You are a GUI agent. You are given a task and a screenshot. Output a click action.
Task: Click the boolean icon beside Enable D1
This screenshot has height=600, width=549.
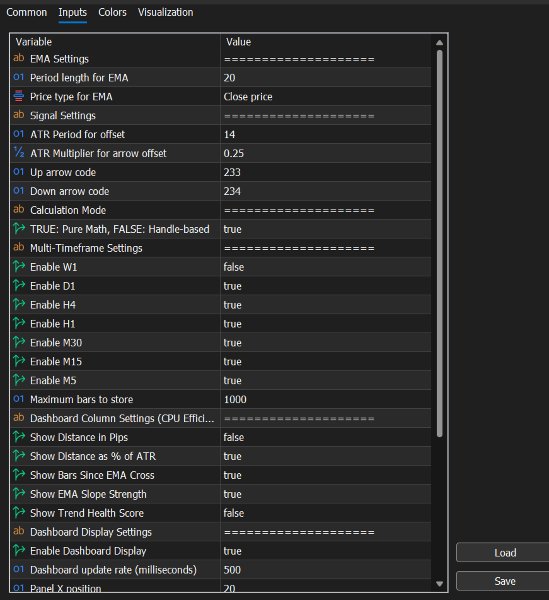click(18, 285)
